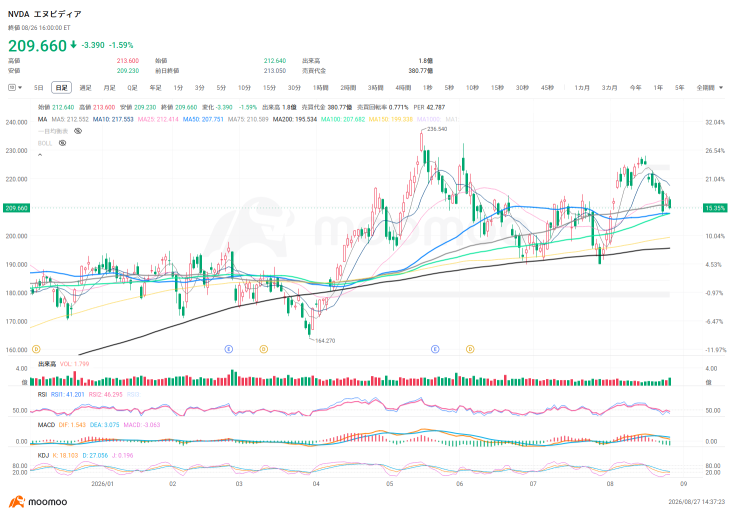Select the 30分 interval
733x515 pixels.
(294, 87)
